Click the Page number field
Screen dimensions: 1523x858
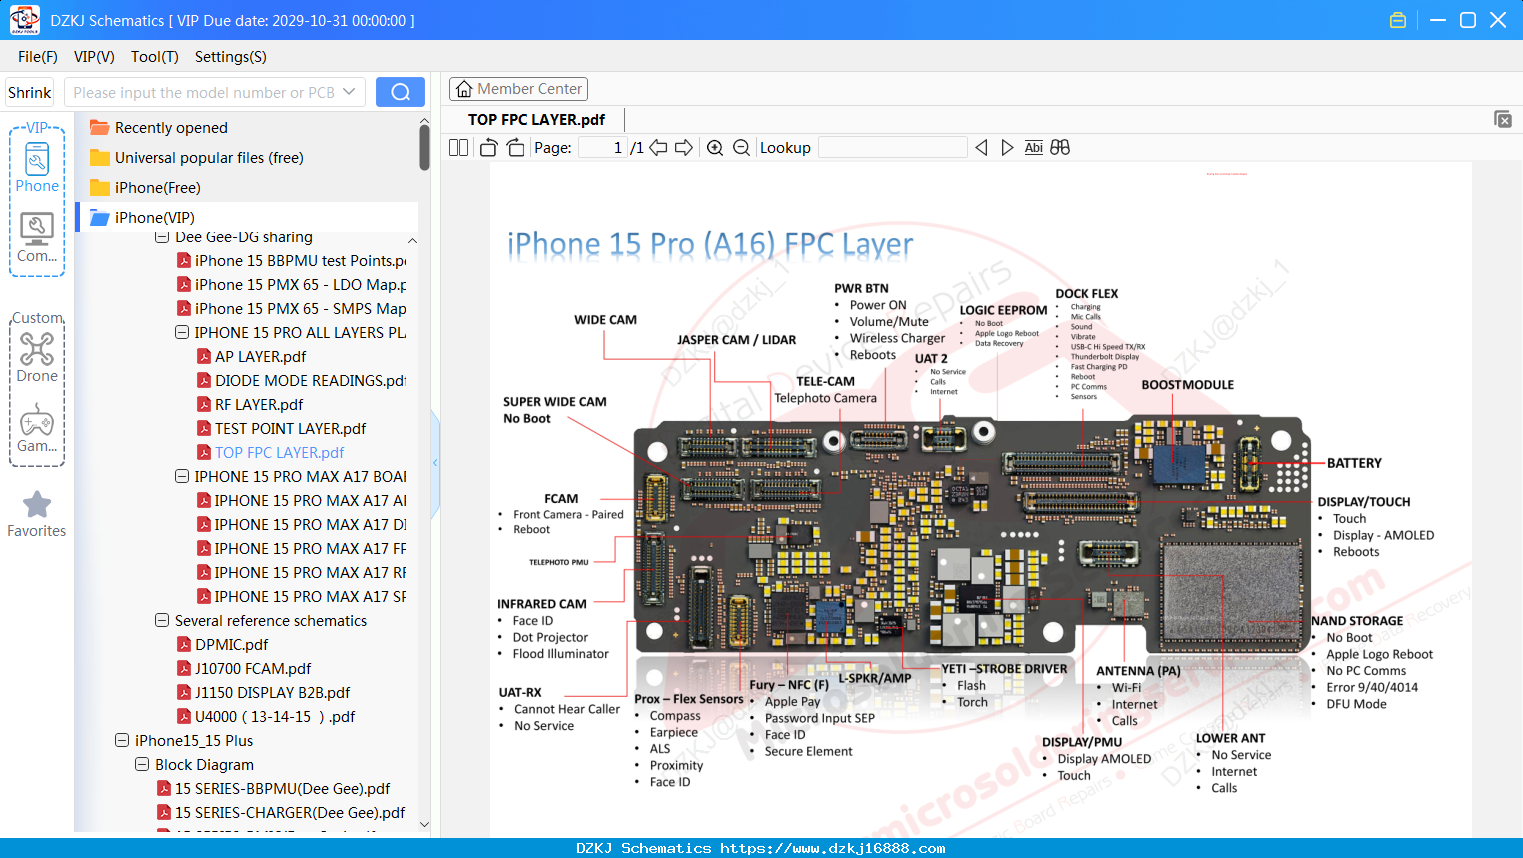pos(602,147)
